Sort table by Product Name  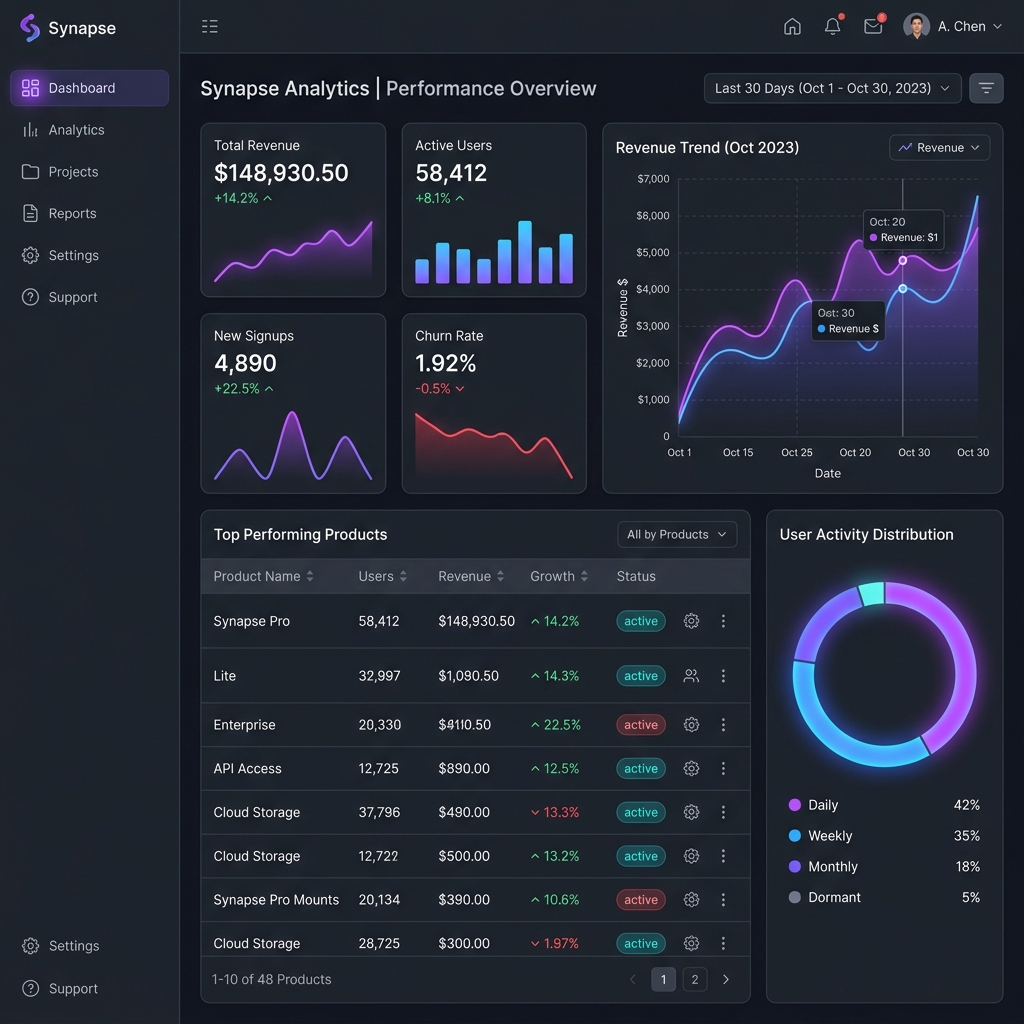pos(263,576)
